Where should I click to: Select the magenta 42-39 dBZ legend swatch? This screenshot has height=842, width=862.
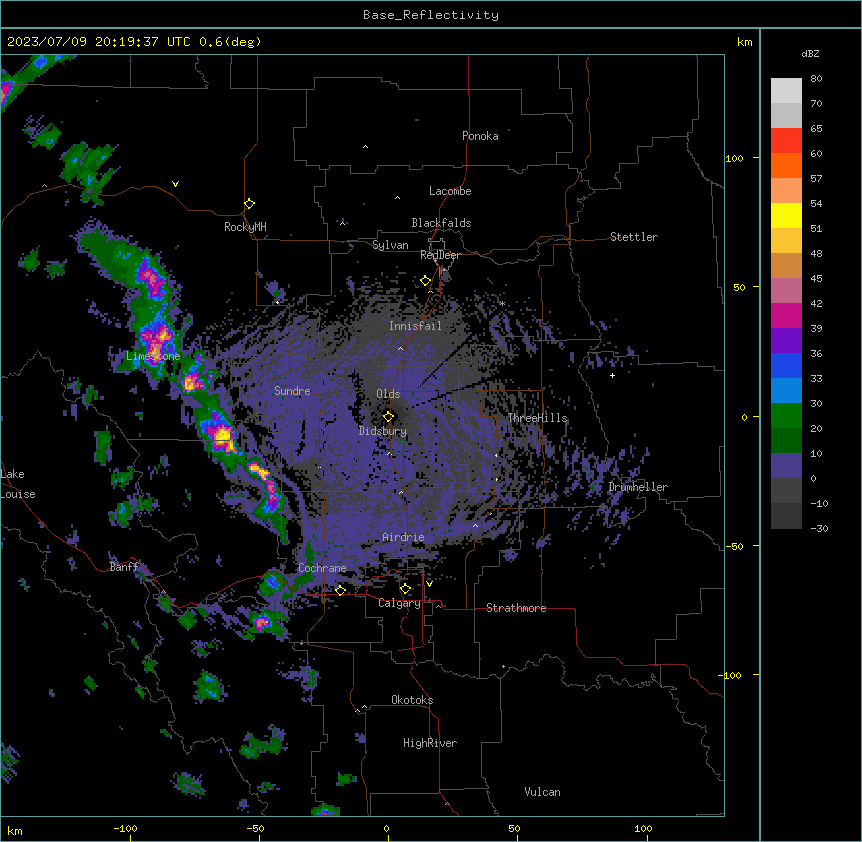(786, 315)
